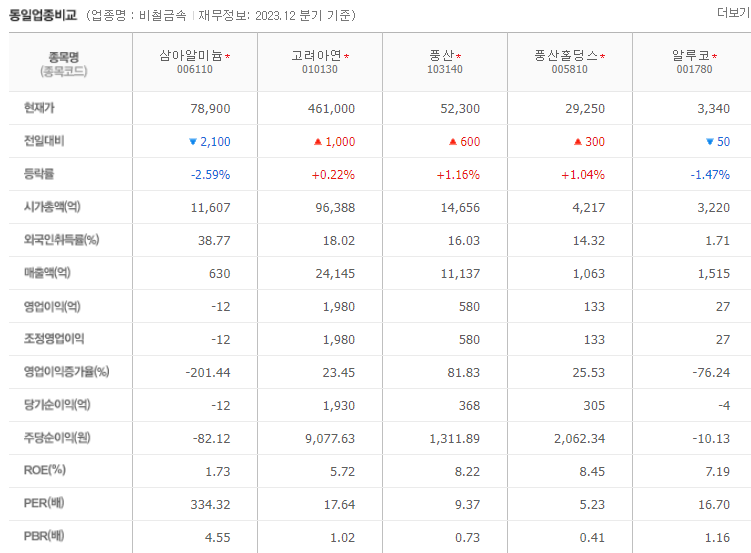The width and height of the screenshot is (751, 553).
Task: Click revenue value 11,137
Action: point(460,274)
